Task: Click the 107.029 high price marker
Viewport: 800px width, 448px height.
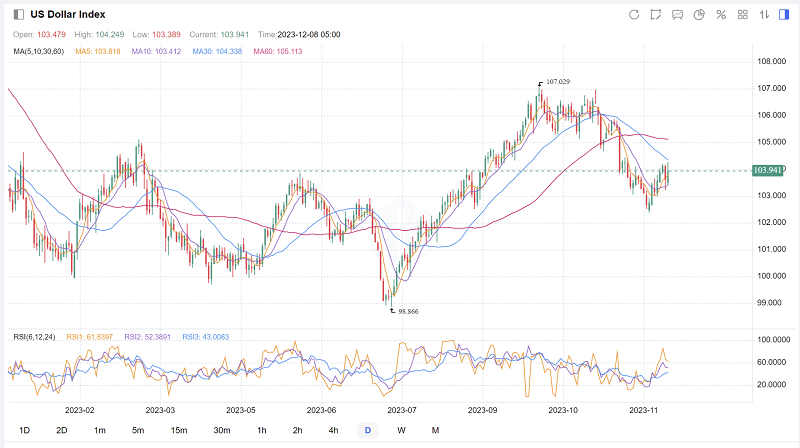Action: (x=555, y=81)
